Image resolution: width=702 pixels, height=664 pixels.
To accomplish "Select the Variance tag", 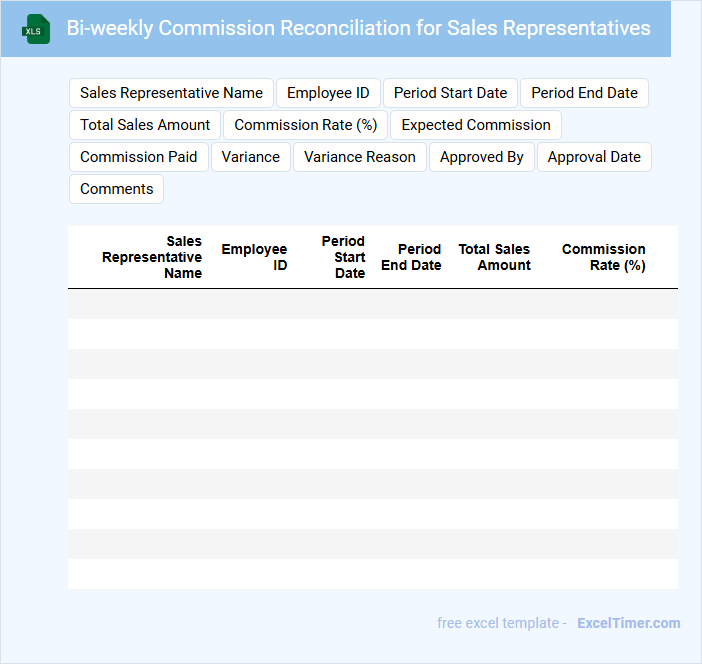I will coord(251,157).
